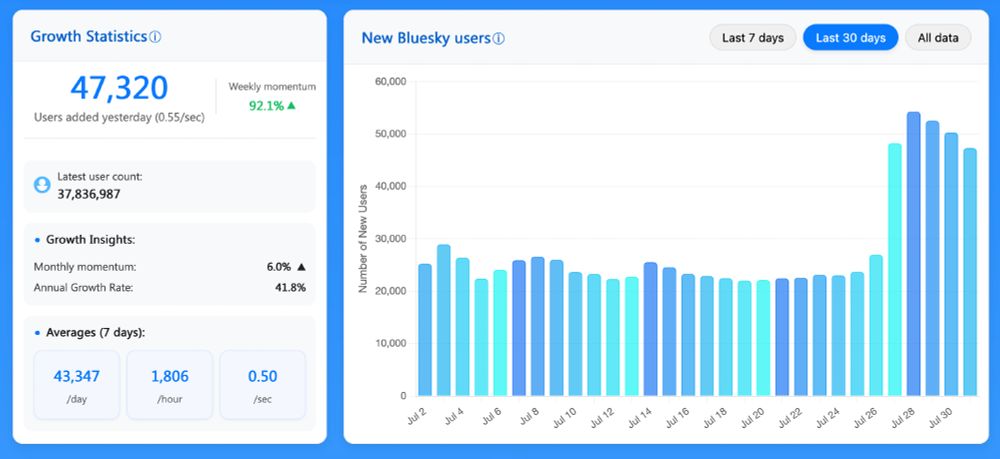Click the Jul 26 bar in the chart

876,325
